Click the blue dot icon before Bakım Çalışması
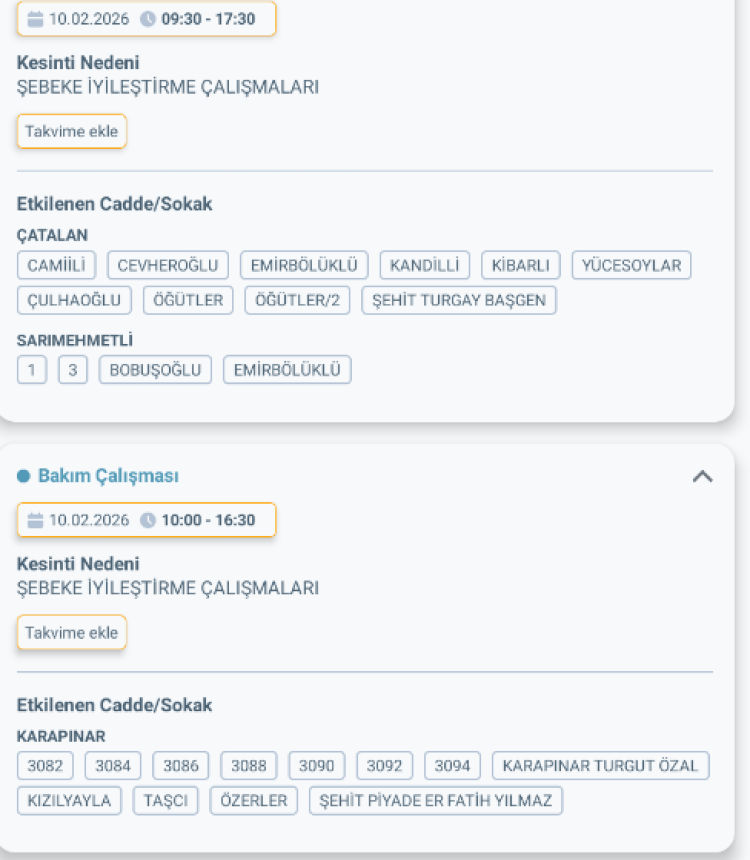The width and height of the screenshot is (750, 860). [23, 475]
